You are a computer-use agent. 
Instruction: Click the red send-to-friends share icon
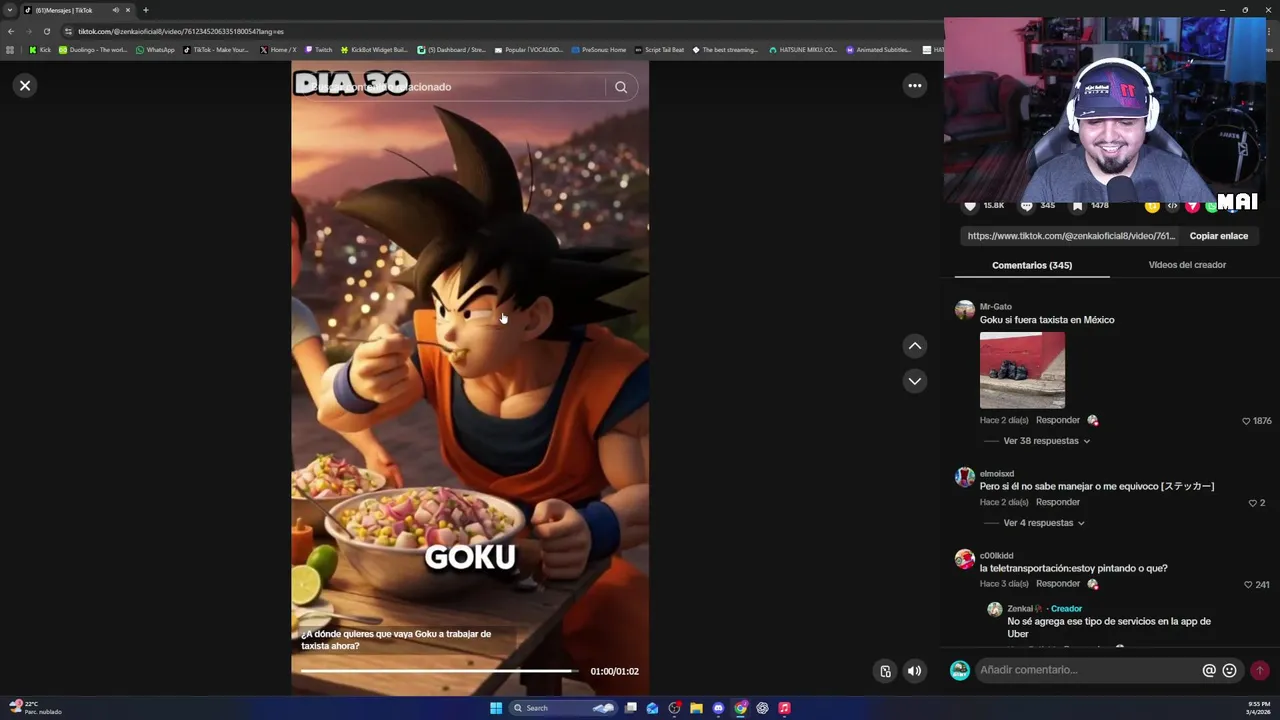(1192, 206)
